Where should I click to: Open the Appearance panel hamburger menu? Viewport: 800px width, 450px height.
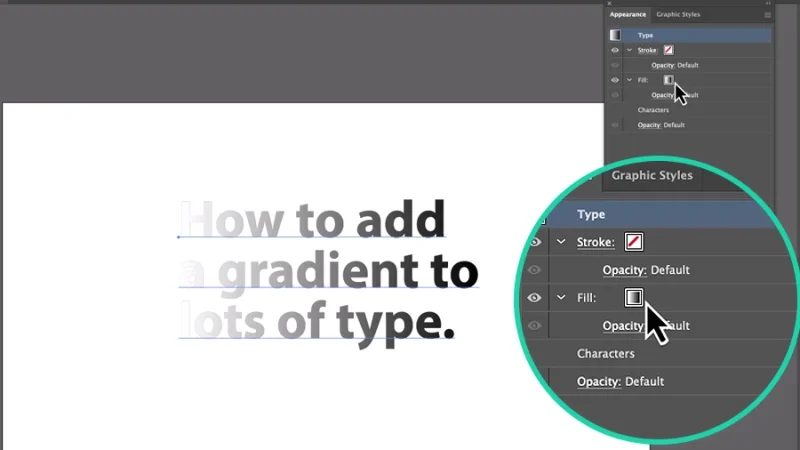coord(768,15)
